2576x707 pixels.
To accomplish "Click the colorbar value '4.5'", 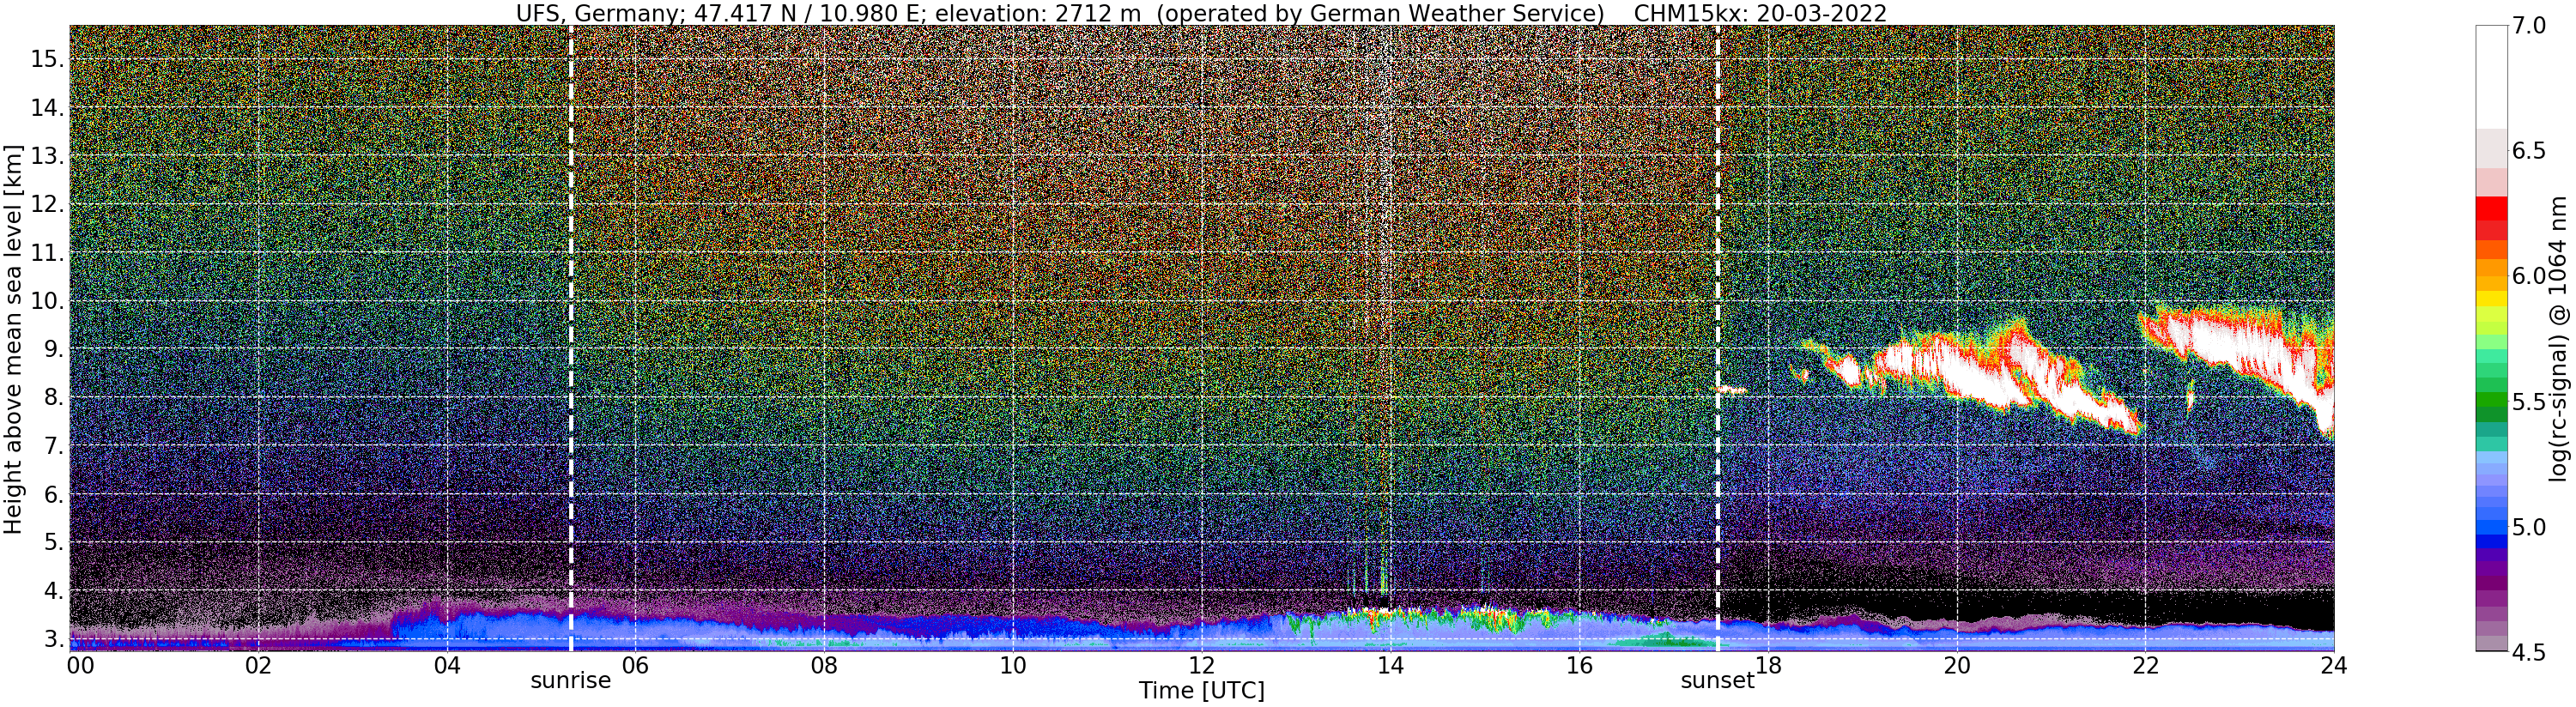I will 2530,653.
